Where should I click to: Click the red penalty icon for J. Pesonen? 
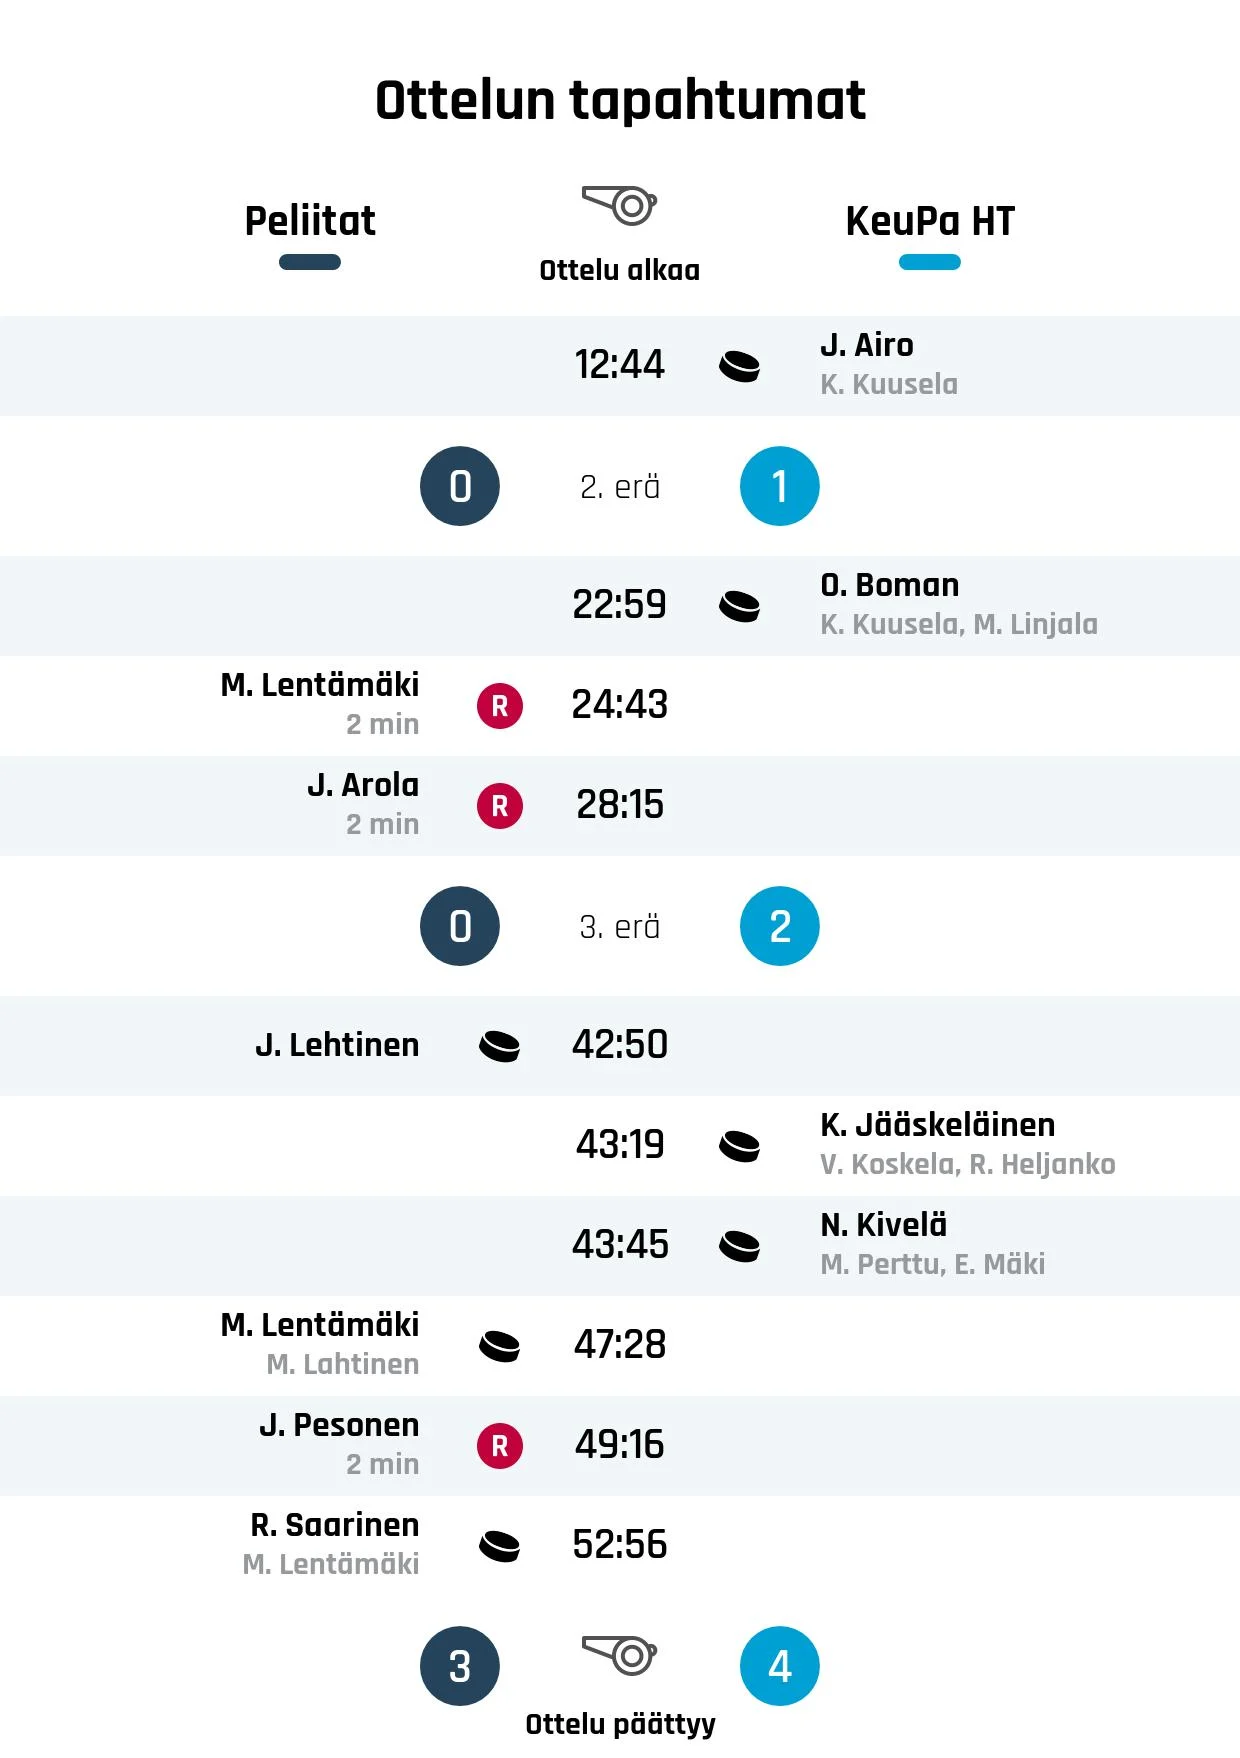point(500,1446)
